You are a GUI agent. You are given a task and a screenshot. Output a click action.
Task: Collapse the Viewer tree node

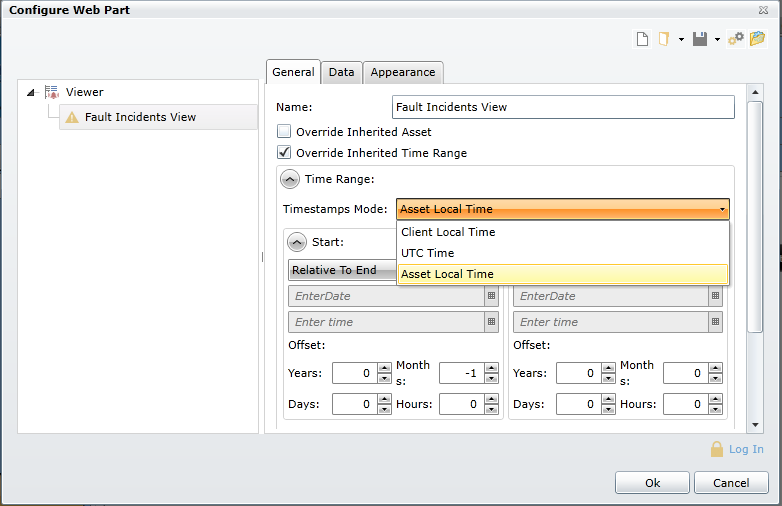[x=31, y=92]
